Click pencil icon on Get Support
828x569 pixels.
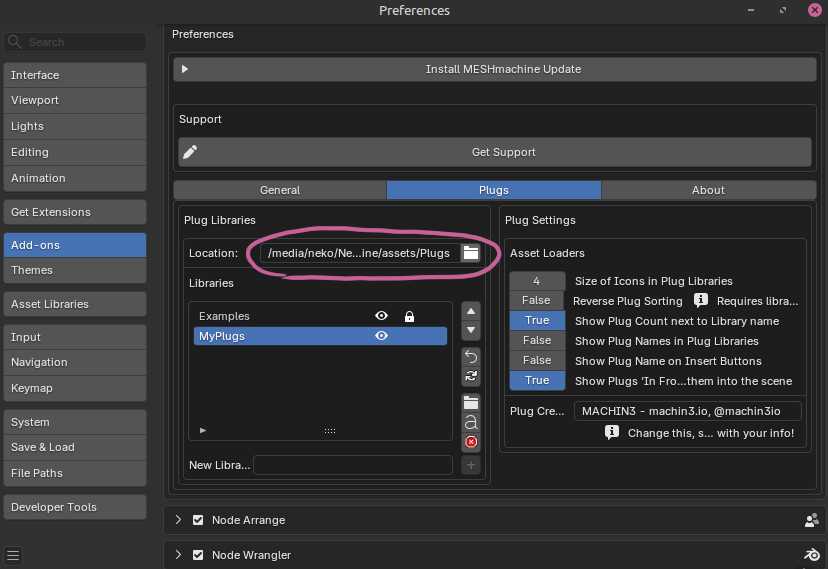click(x=190, y=152)
